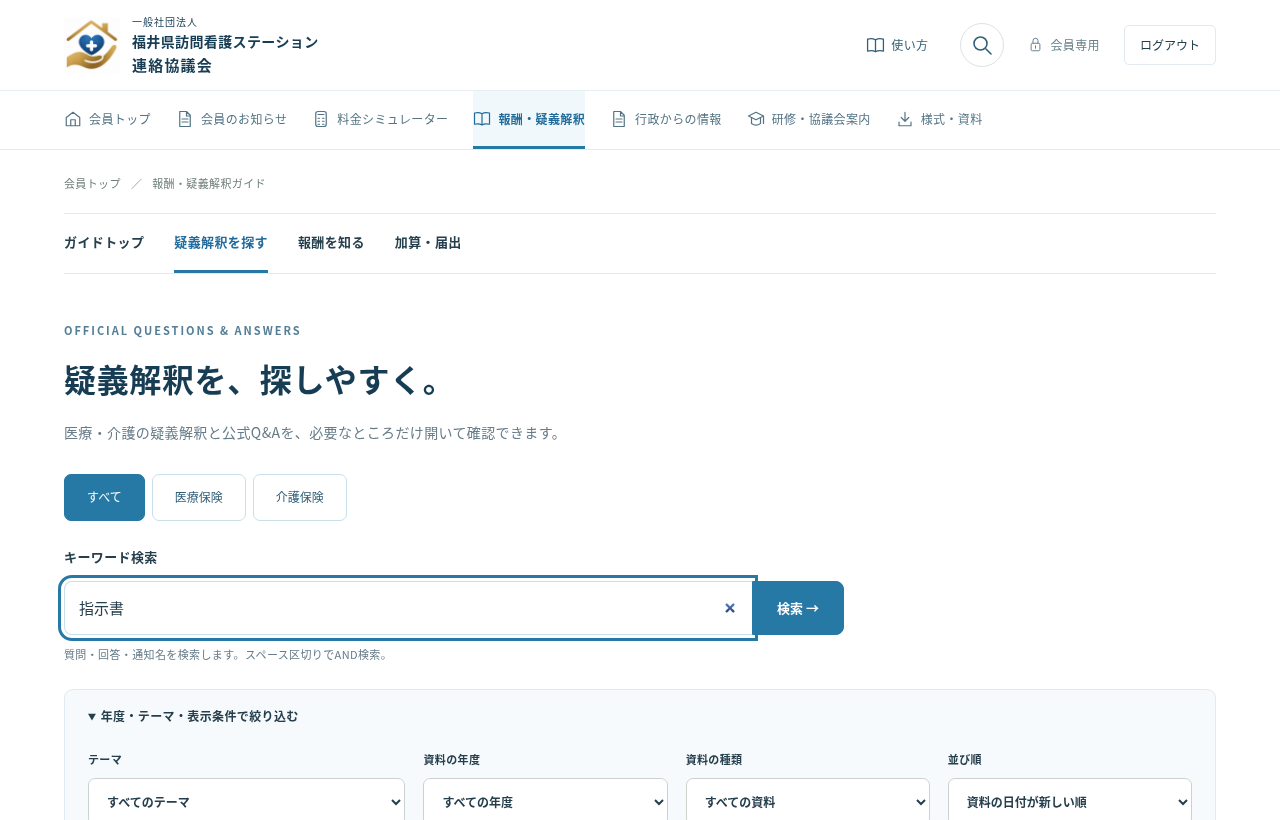Viewport: 1280px width, 820px height.
Task: Open the 並び順 dropdown
Action: click(1070, 801)
